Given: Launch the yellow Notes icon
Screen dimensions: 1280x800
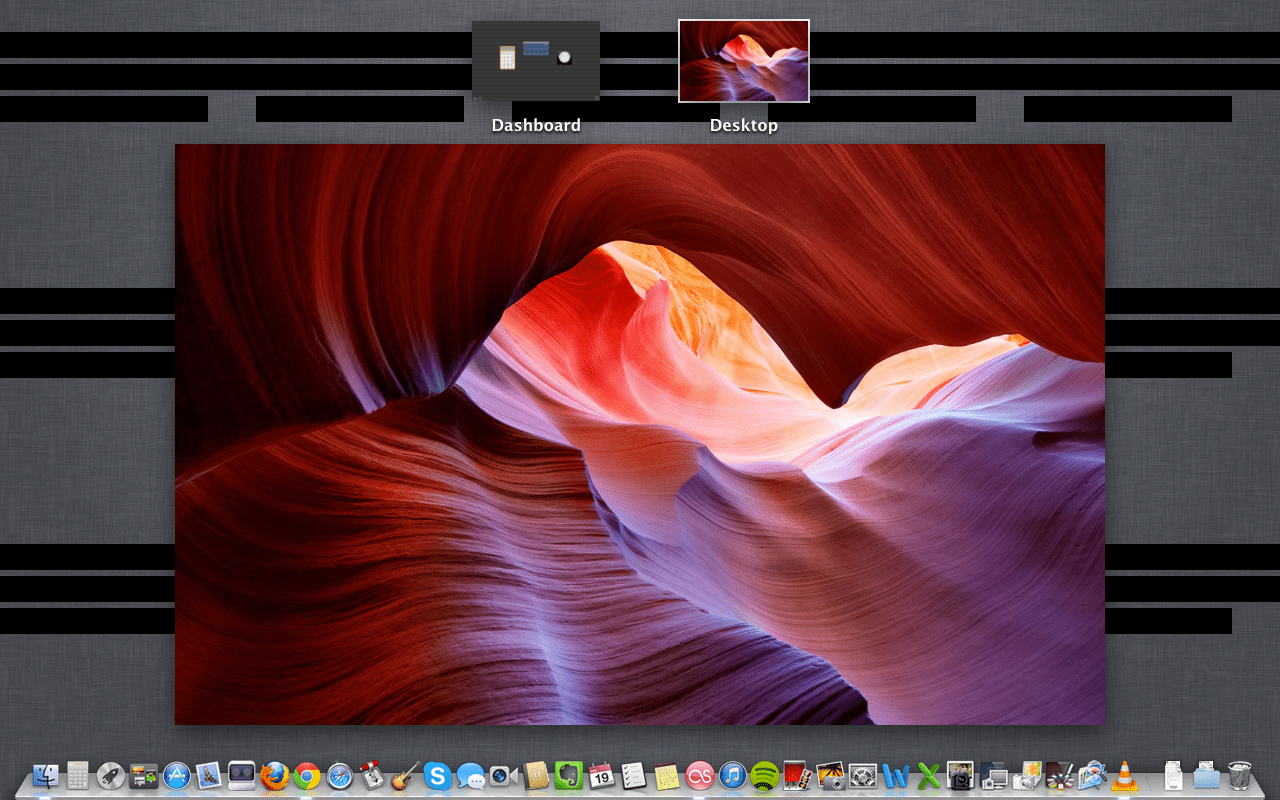Looking at the screenshot, I should click(x=667, y=775).
